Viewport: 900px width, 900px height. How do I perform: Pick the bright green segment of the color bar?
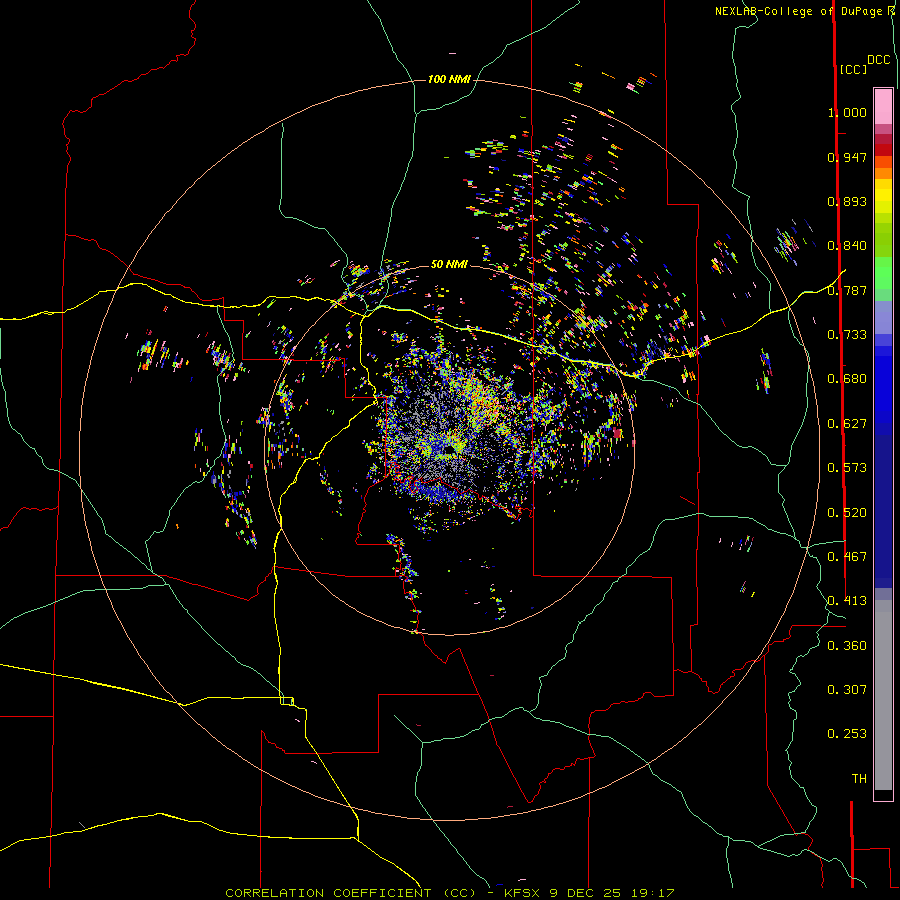coord(883,273)
